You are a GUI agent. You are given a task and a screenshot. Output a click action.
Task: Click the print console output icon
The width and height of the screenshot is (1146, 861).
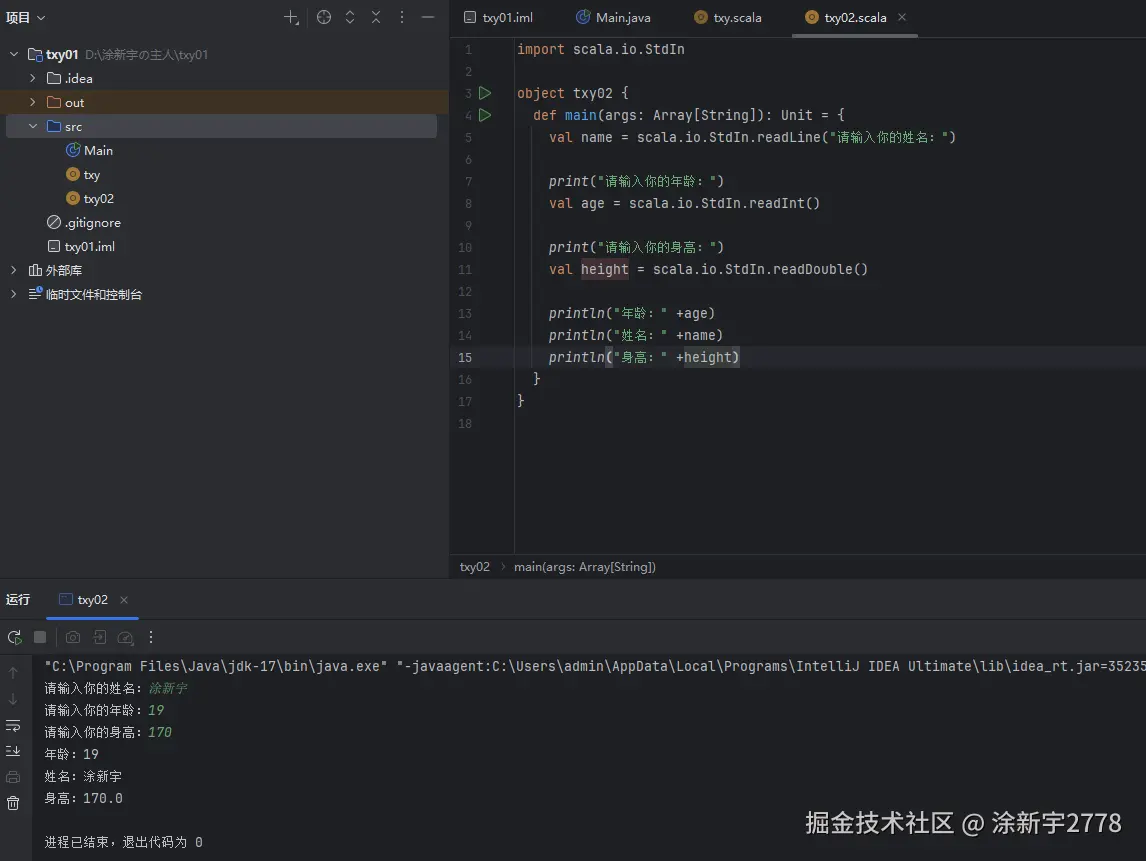pos(13,777)
